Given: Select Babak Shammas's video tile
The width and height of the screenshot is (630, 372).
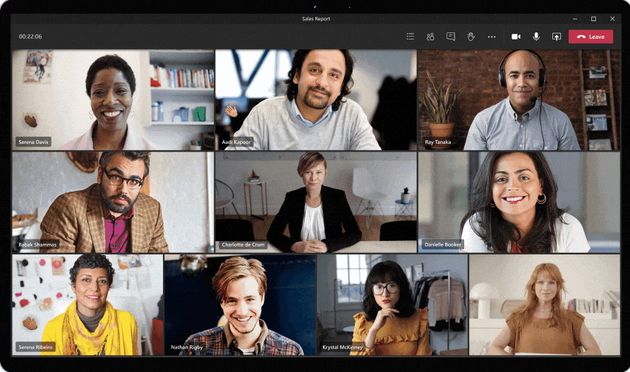Looking at the screenshot, I should pyautogui.click(x=113, y=202).
